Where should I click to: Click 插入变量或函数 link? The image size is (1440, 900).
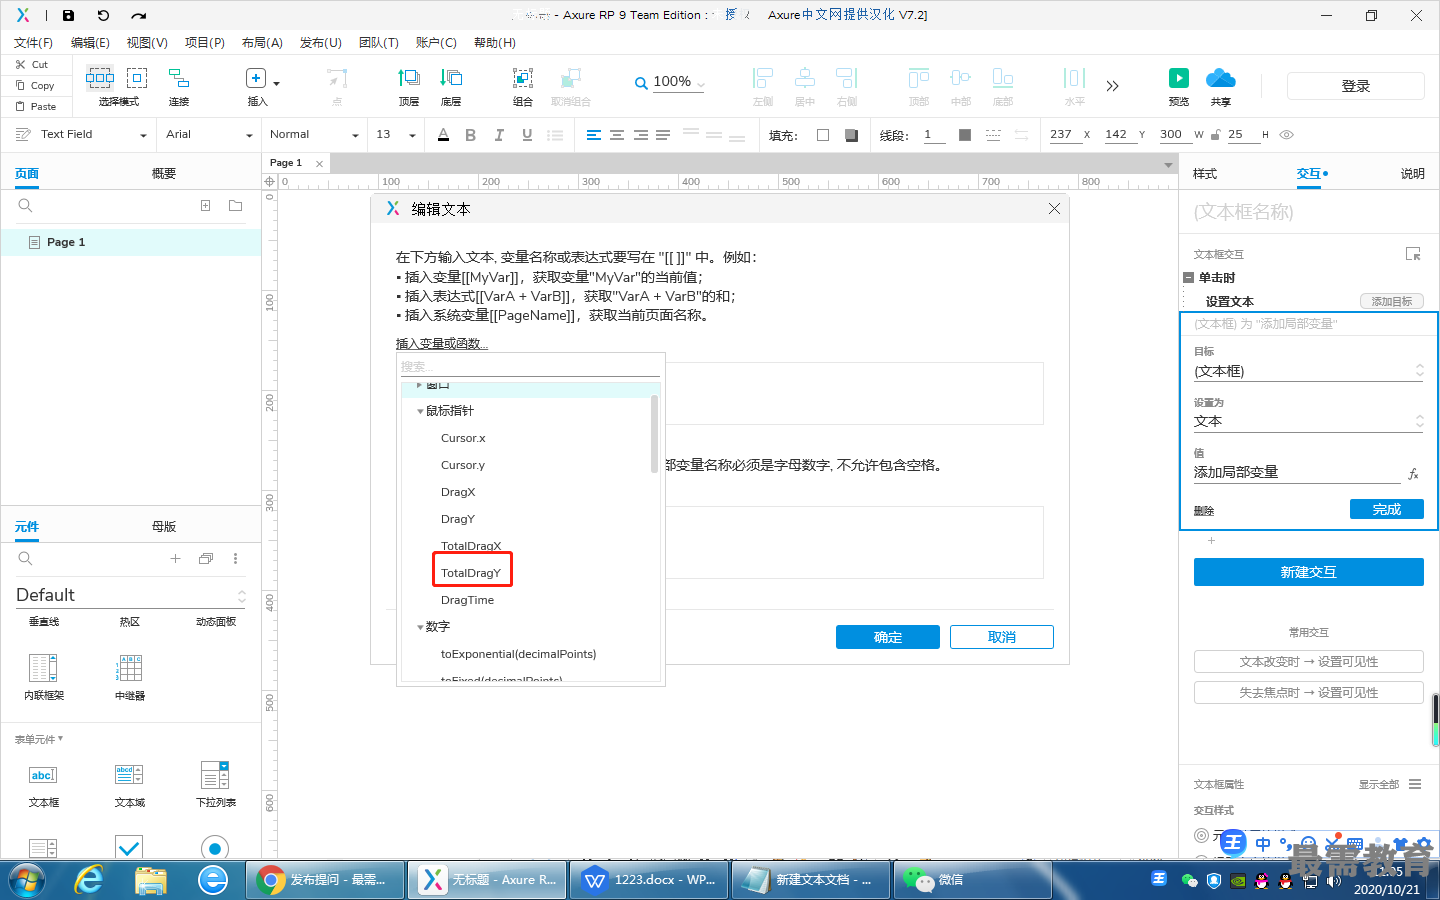442,344
